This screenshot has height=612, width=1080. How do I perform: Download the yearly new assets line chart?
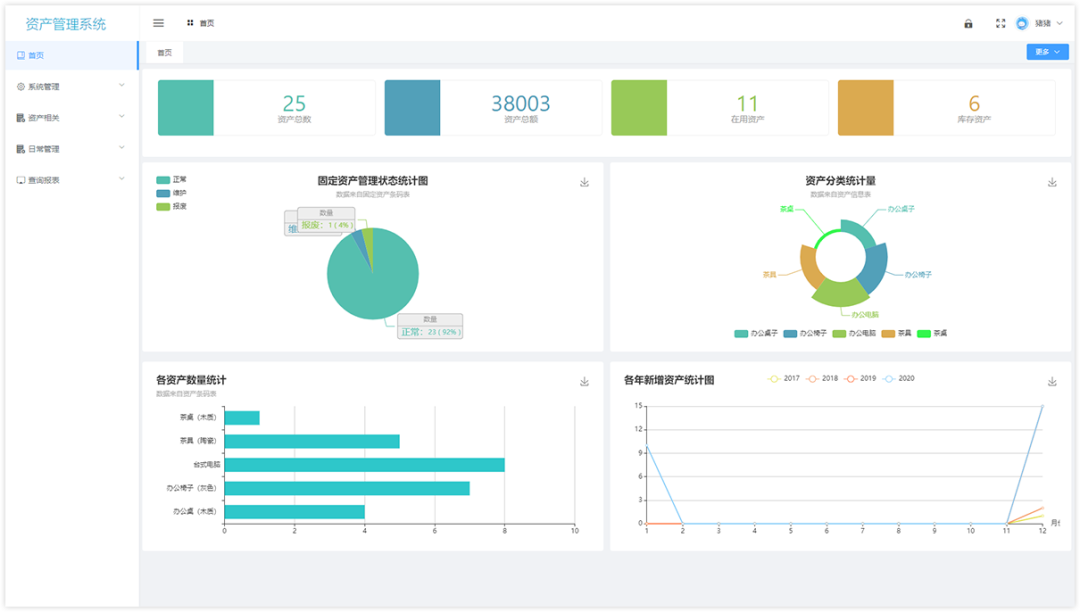click(x=1052, y=381)
